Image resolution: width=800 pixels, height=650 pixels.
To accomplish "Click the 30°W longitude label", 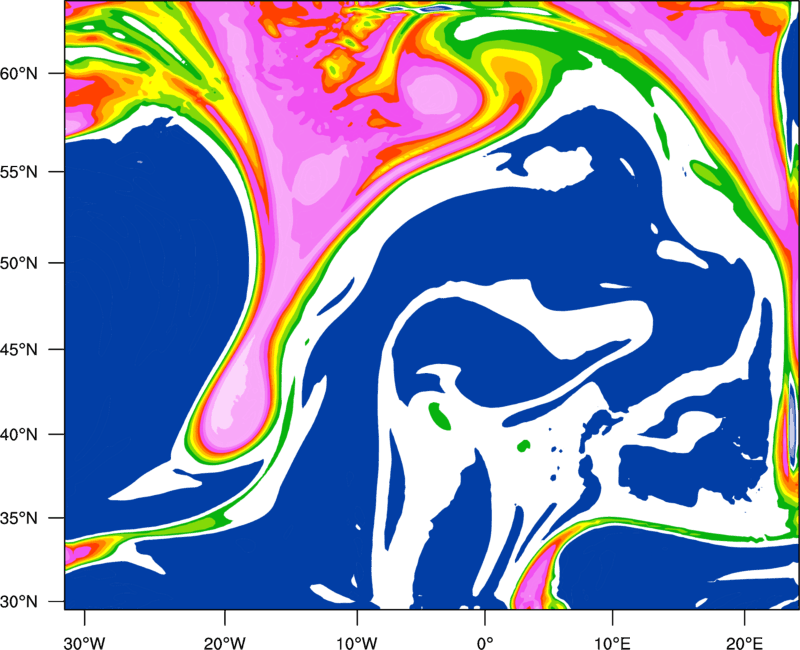I will point(84,643).
